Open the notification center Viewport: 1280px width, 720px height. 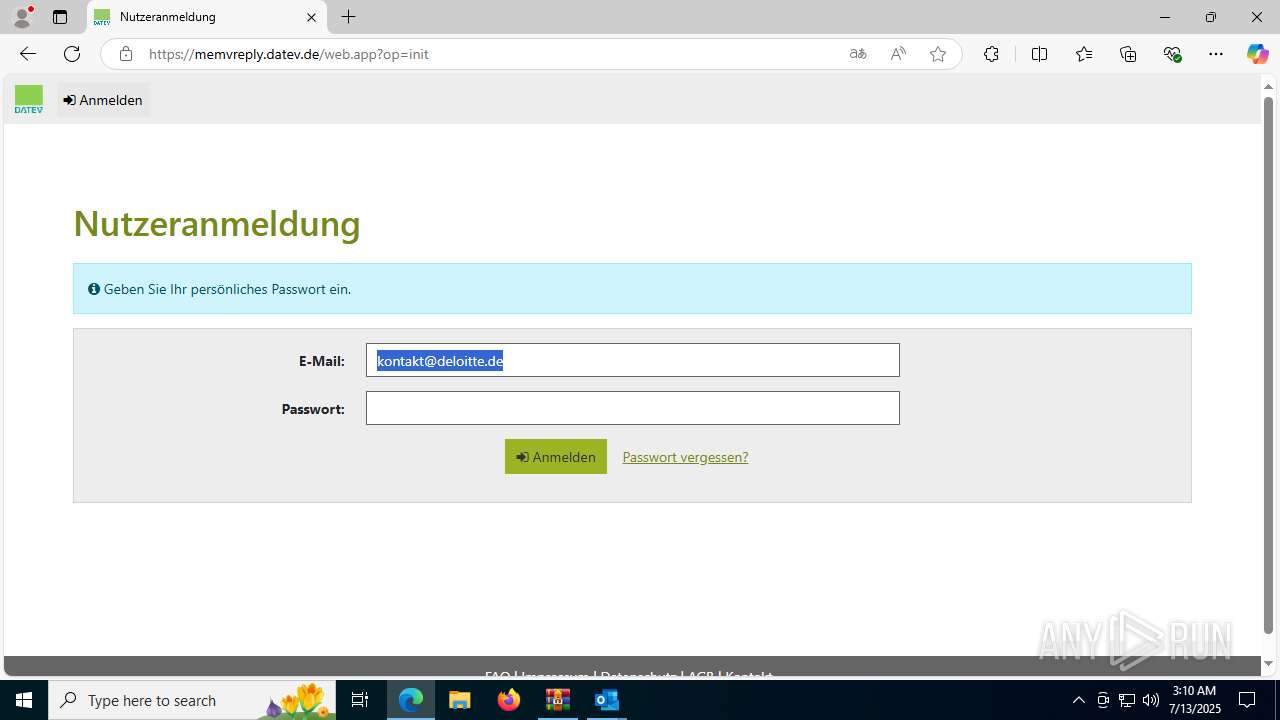pyautogui.click(x=1247, y=700)
